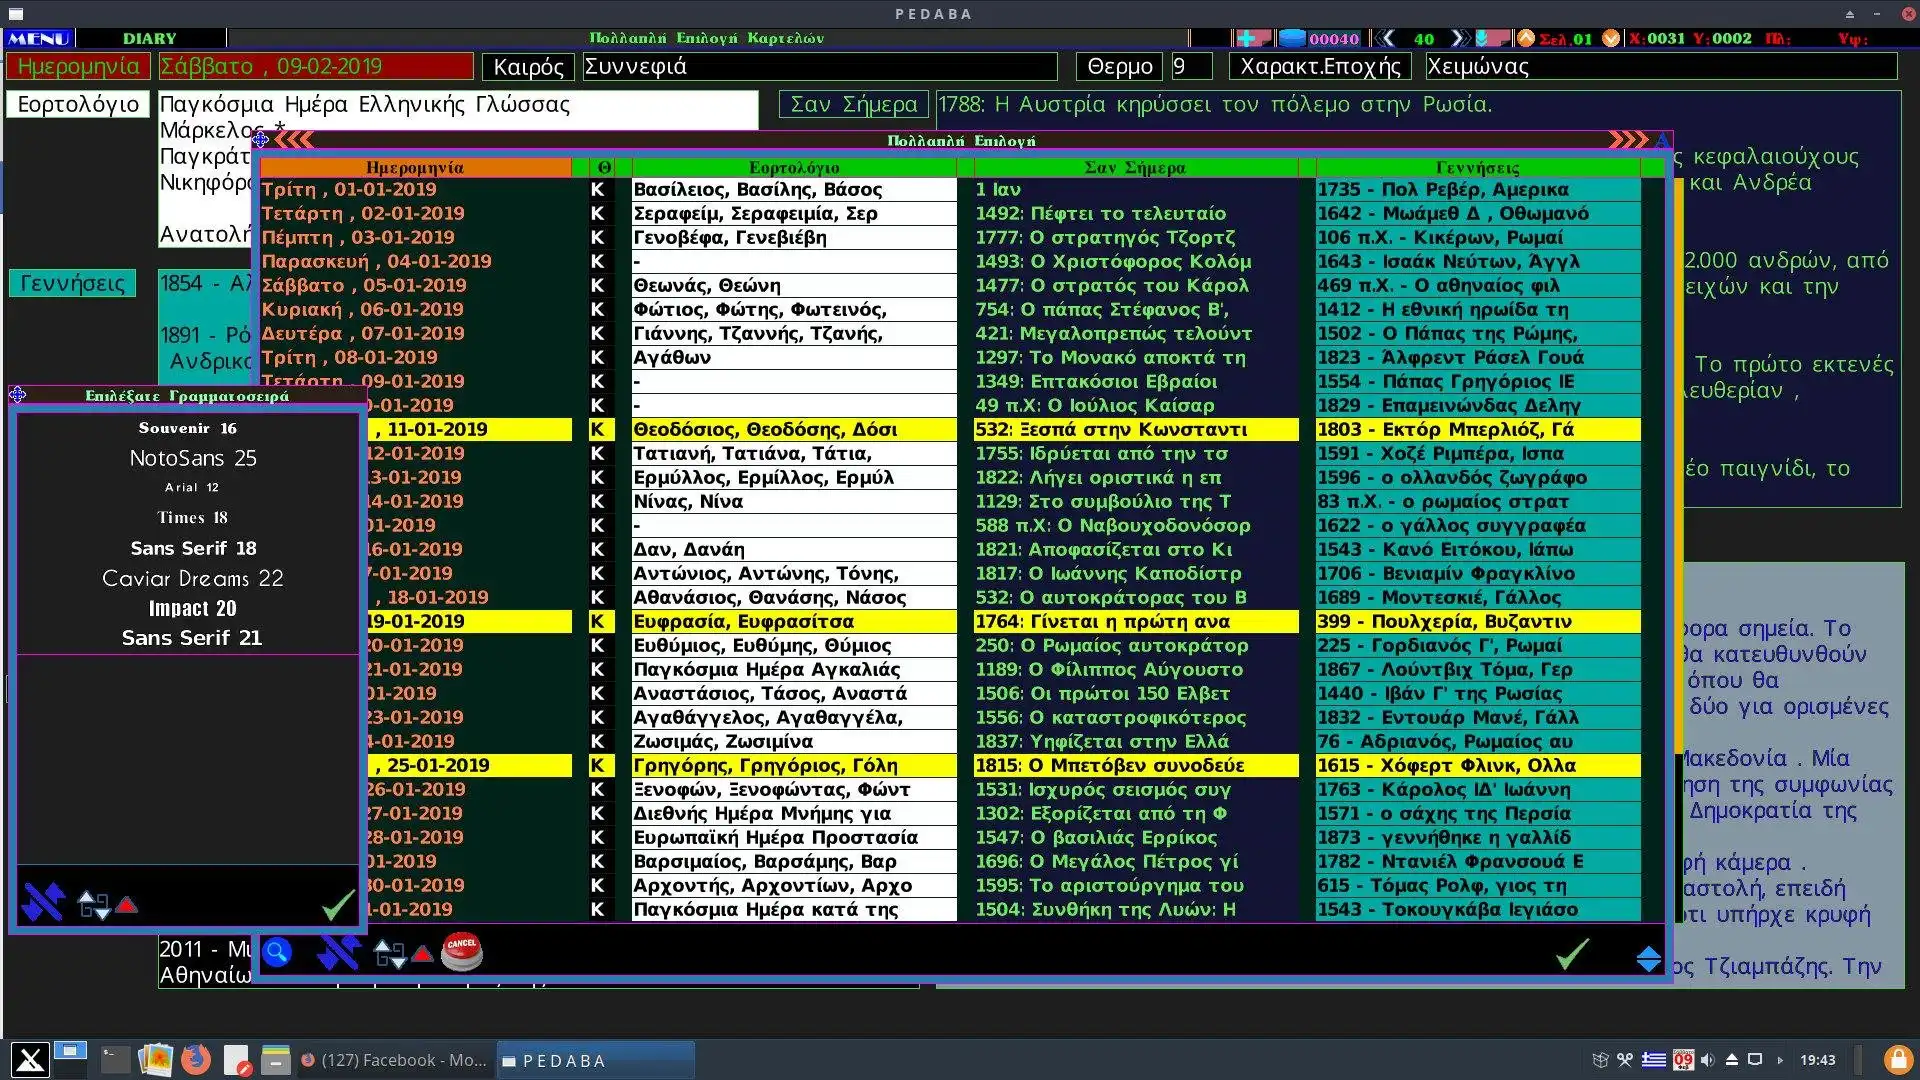The width and height of the screenshot is (1920, 1080).
Task: Click the orange up page arrow
Action: pos(1525,39)
